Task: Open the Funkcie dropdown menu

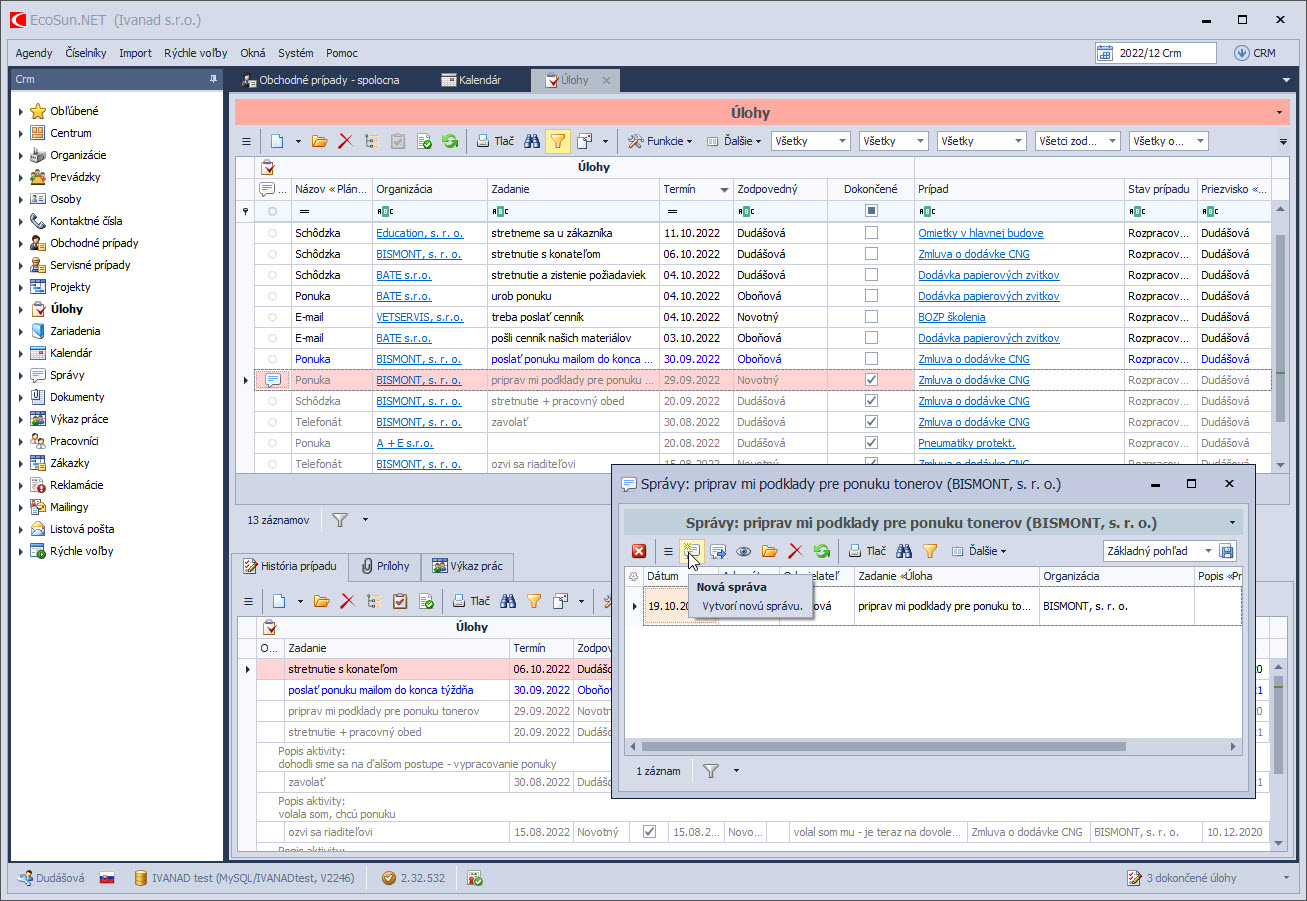Action: click(x=660, y=141)
